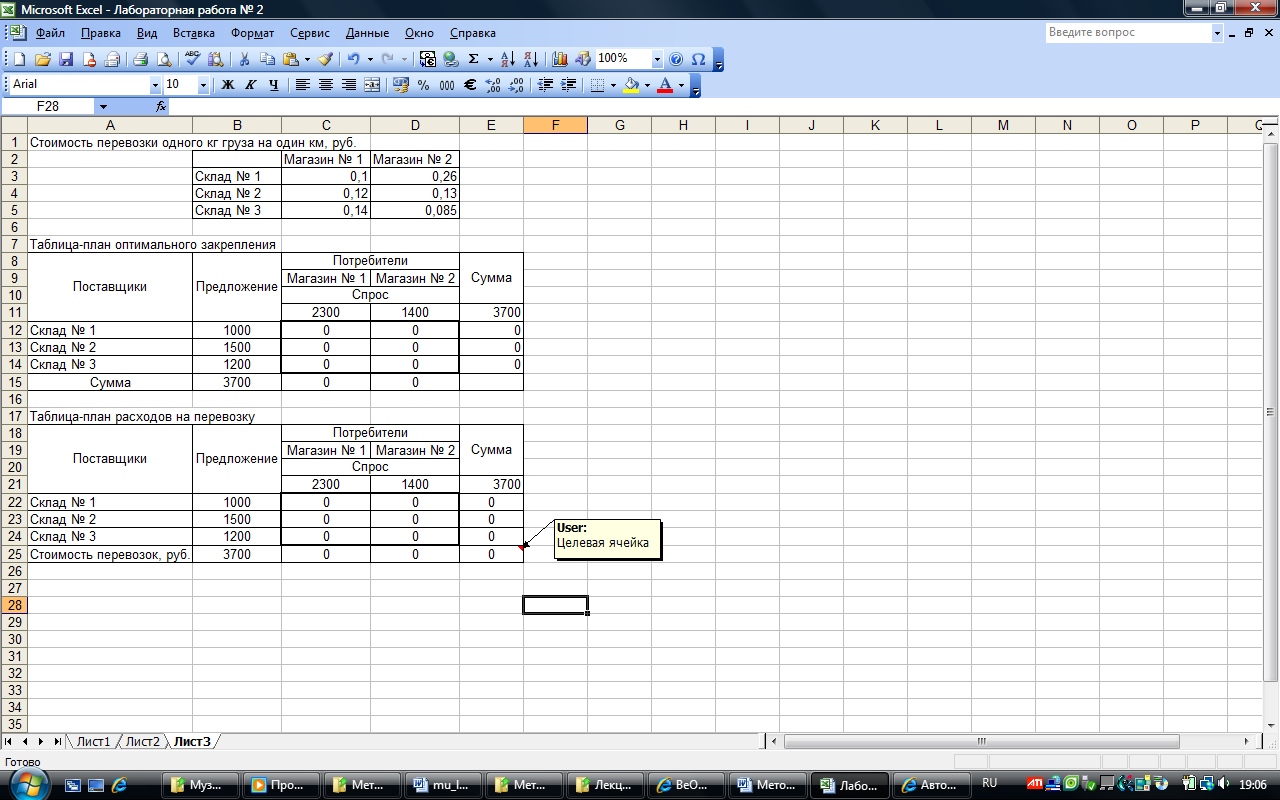Toggle italic formatting (К)
1280x800 pixels.
click(250, 85)
